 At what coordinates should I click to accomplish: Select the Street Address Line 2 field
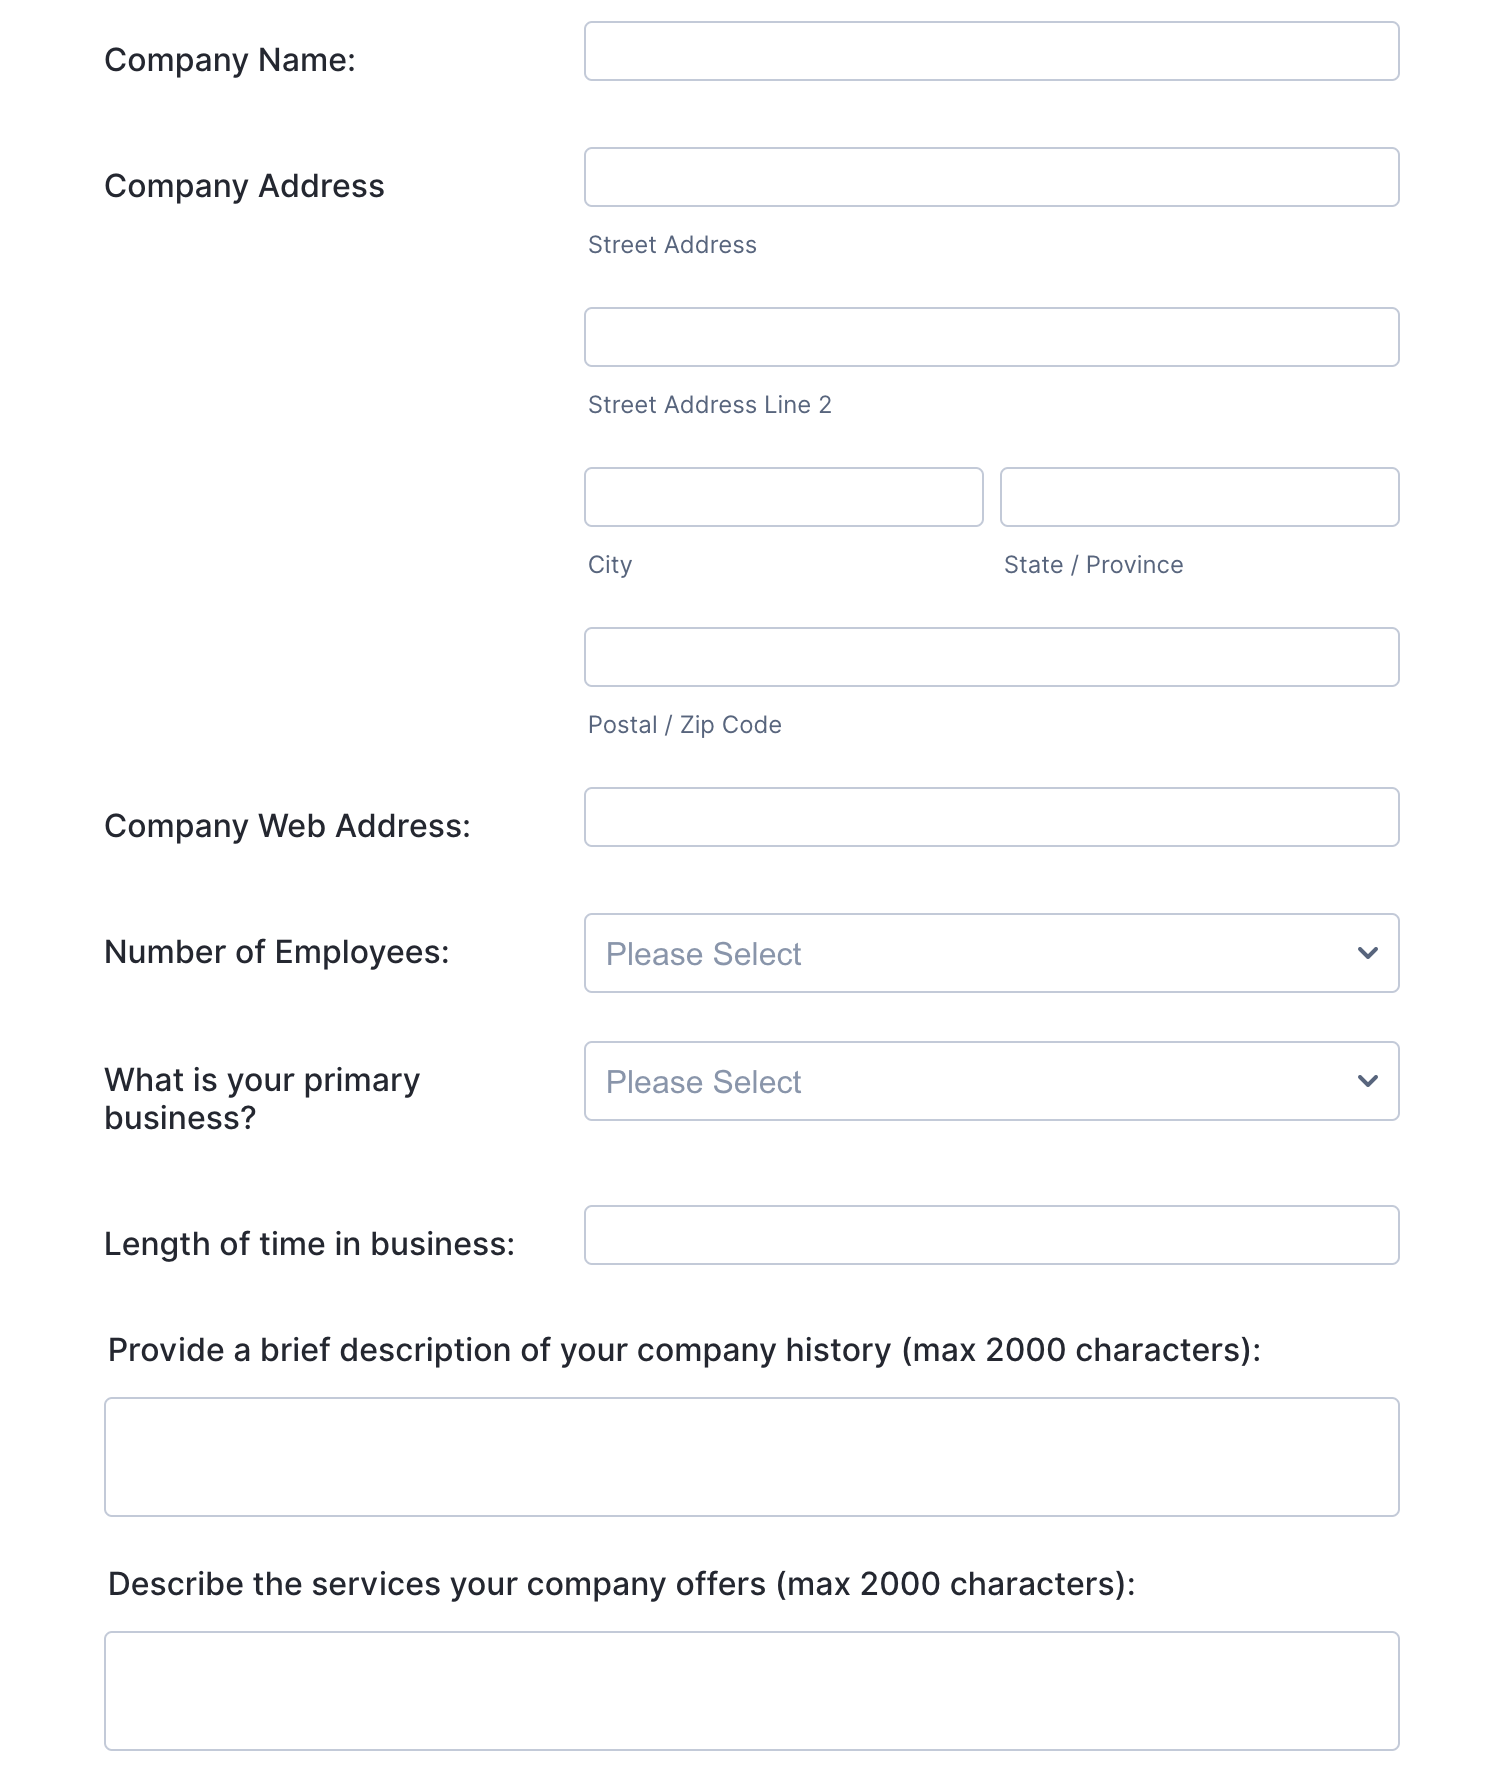(x=990, y=337)
